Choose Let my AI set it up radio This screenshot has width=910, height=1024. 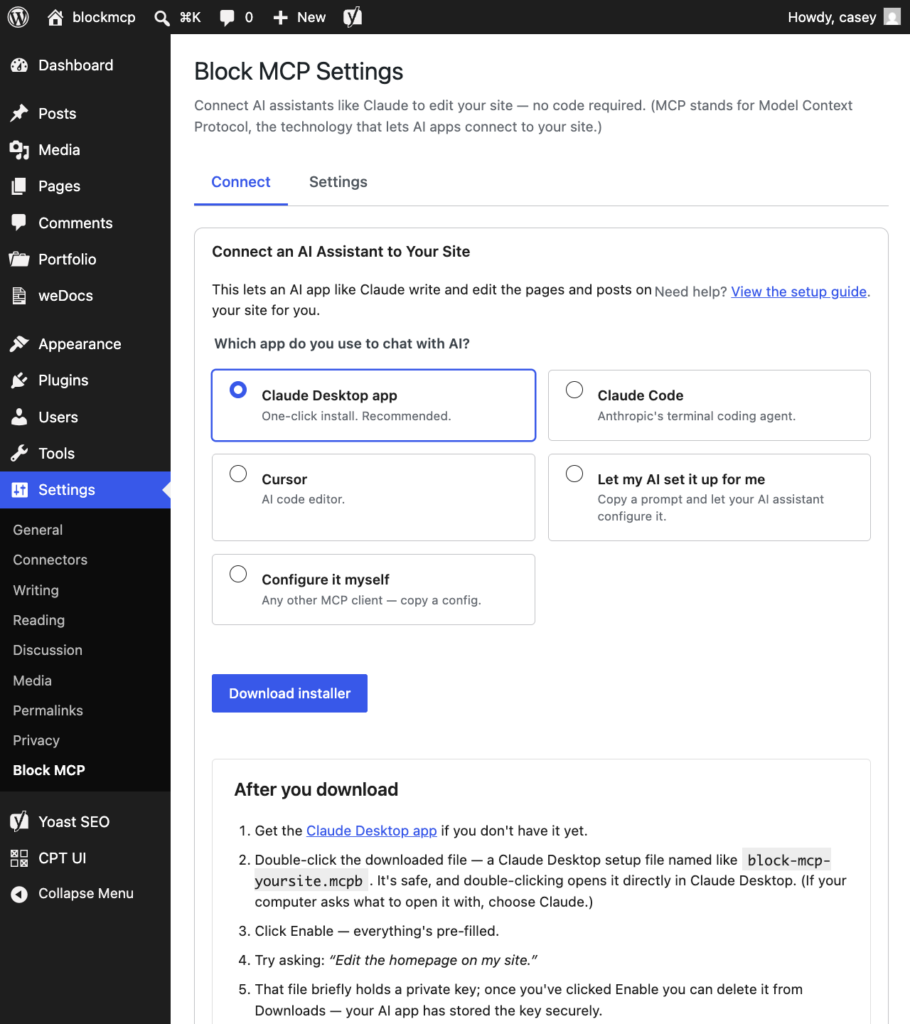click(x=574, y=473)
